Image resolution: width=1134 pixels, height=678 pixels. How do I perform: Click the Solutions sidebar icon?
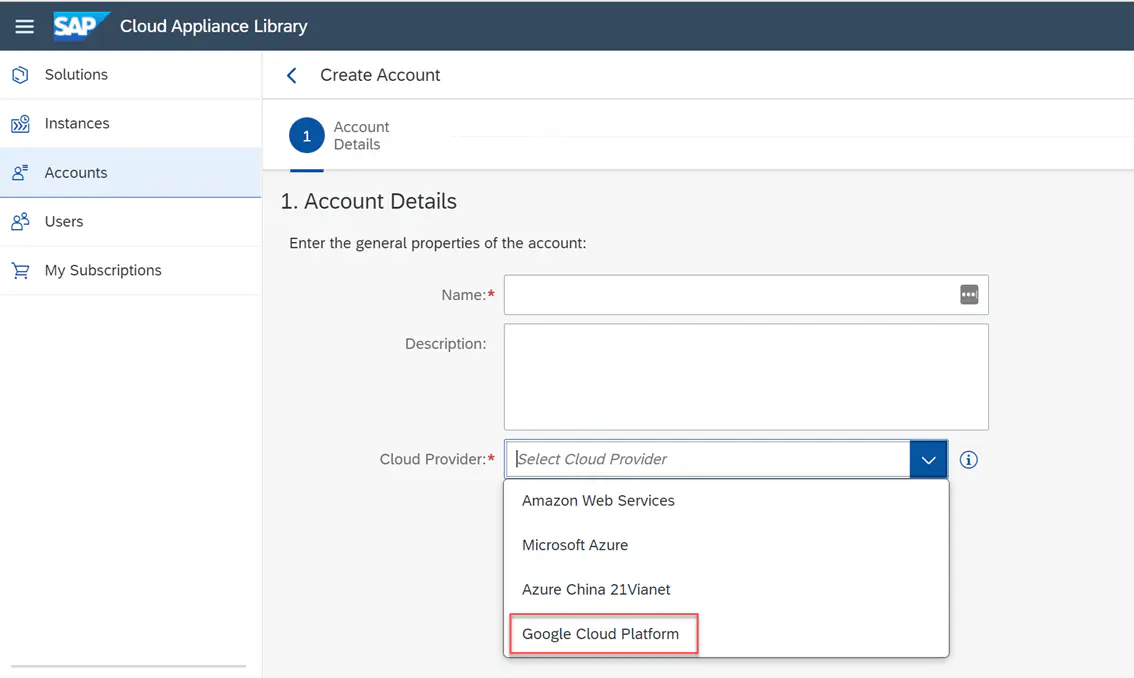(20, 75)
